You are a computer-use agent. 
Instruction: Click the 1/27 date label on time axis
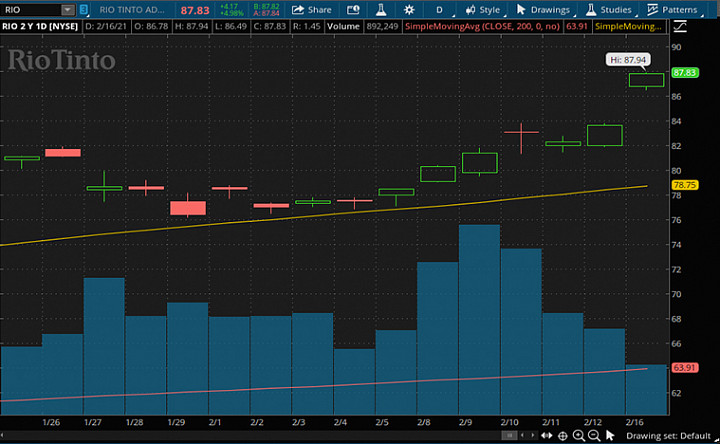[x=92, y=422]
